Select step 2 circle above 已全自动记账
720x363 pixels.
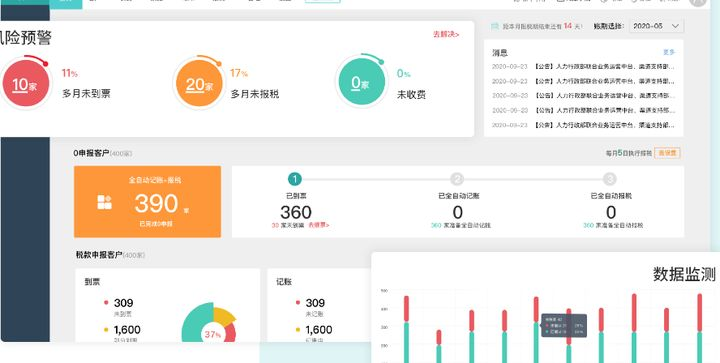click(x=457, y=179)
